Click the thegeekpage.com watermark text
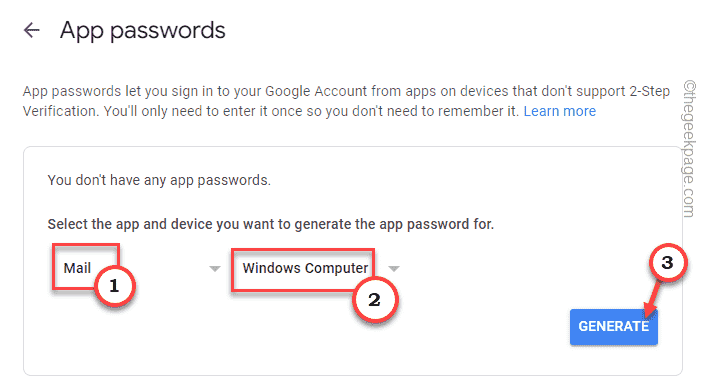The height and width of the screenshot is (392, 708). (689, 149)
